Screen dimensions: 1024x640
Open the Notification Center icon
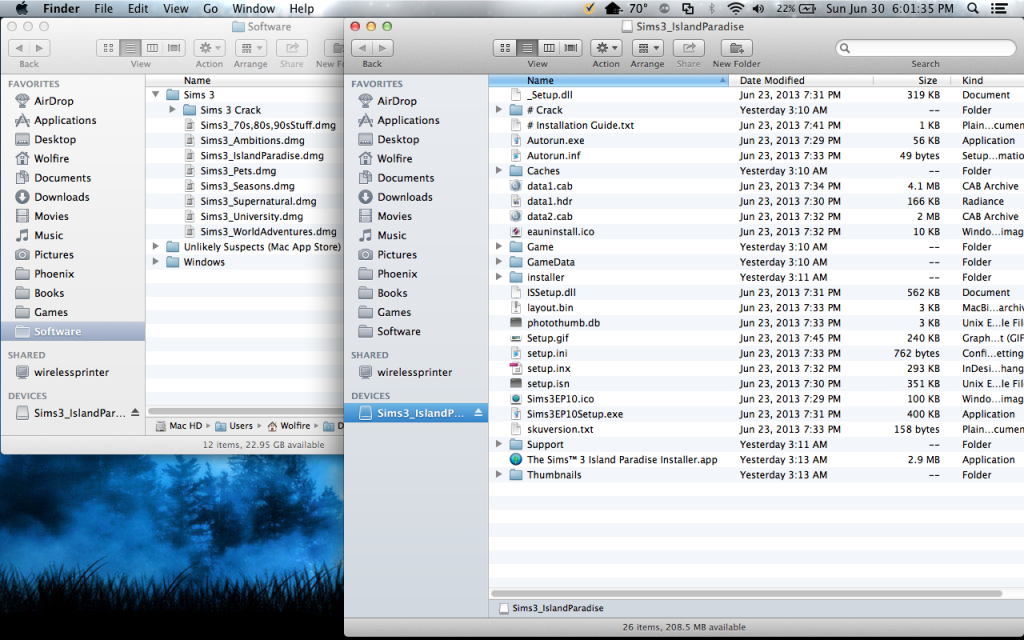(x=999, y=8)
